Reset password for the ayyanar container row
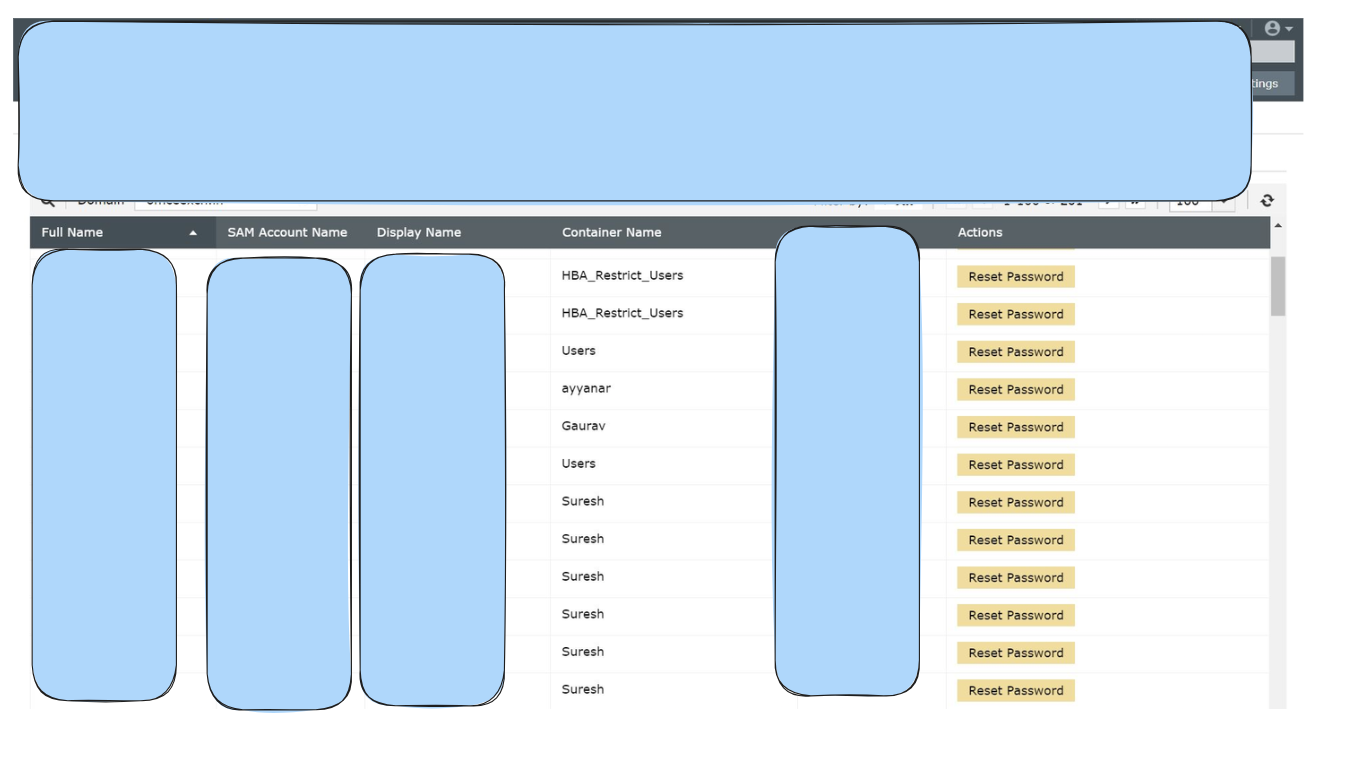This screenshot has width=1369, height=776. 1015,390
